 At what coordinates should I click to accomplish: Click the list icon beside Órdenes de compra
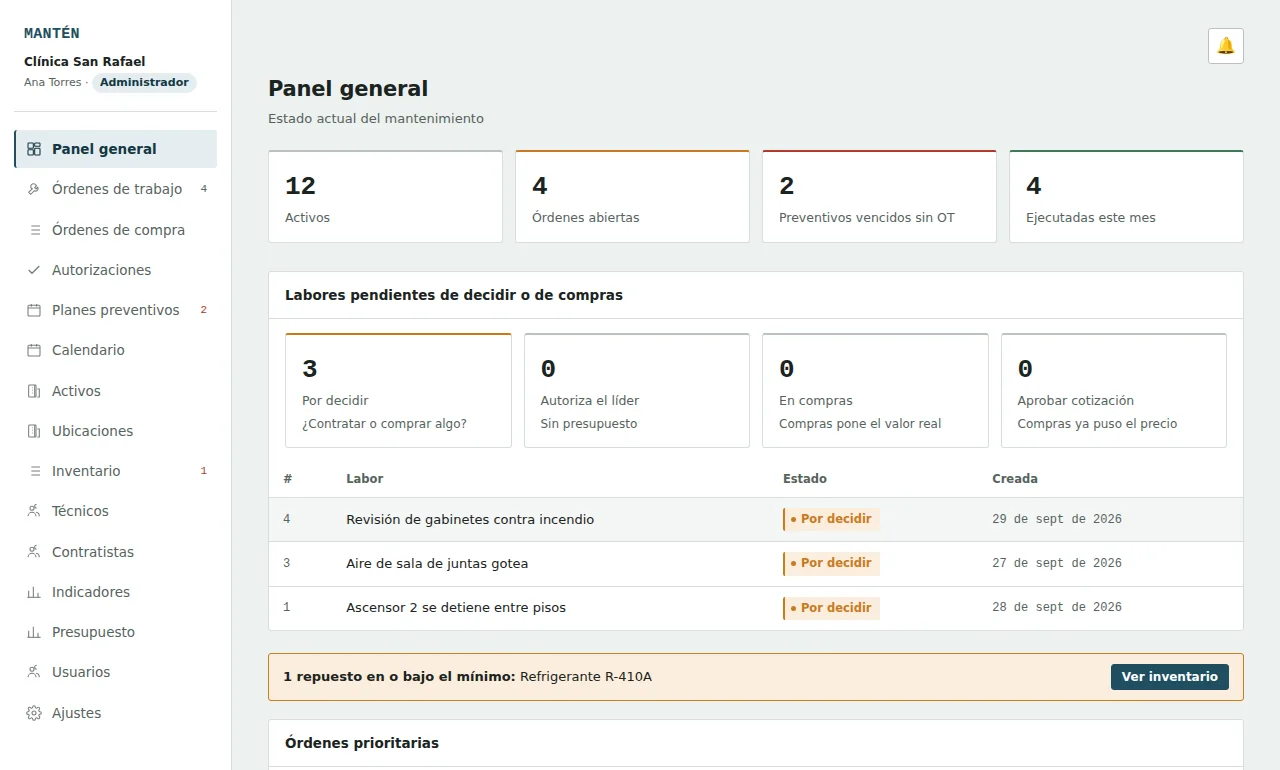pos(34,230)
